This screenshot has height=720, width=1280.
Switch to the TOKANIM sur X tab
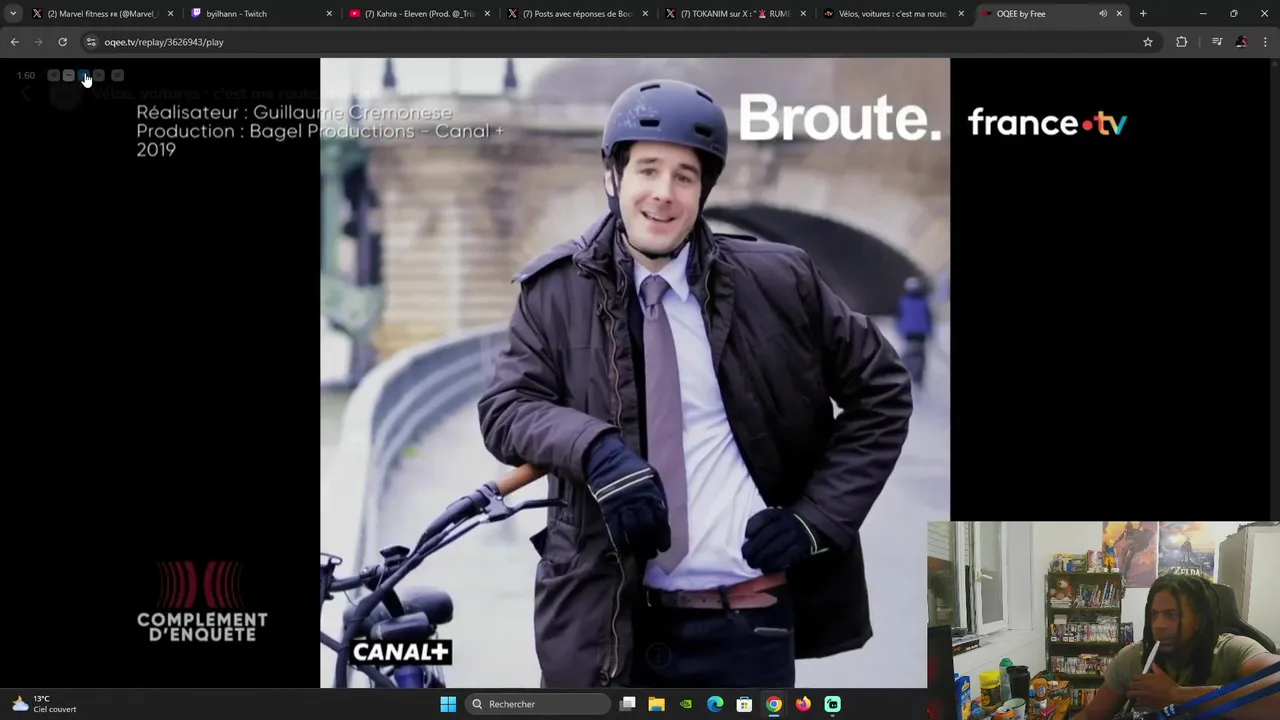click(x=736, y=14)
